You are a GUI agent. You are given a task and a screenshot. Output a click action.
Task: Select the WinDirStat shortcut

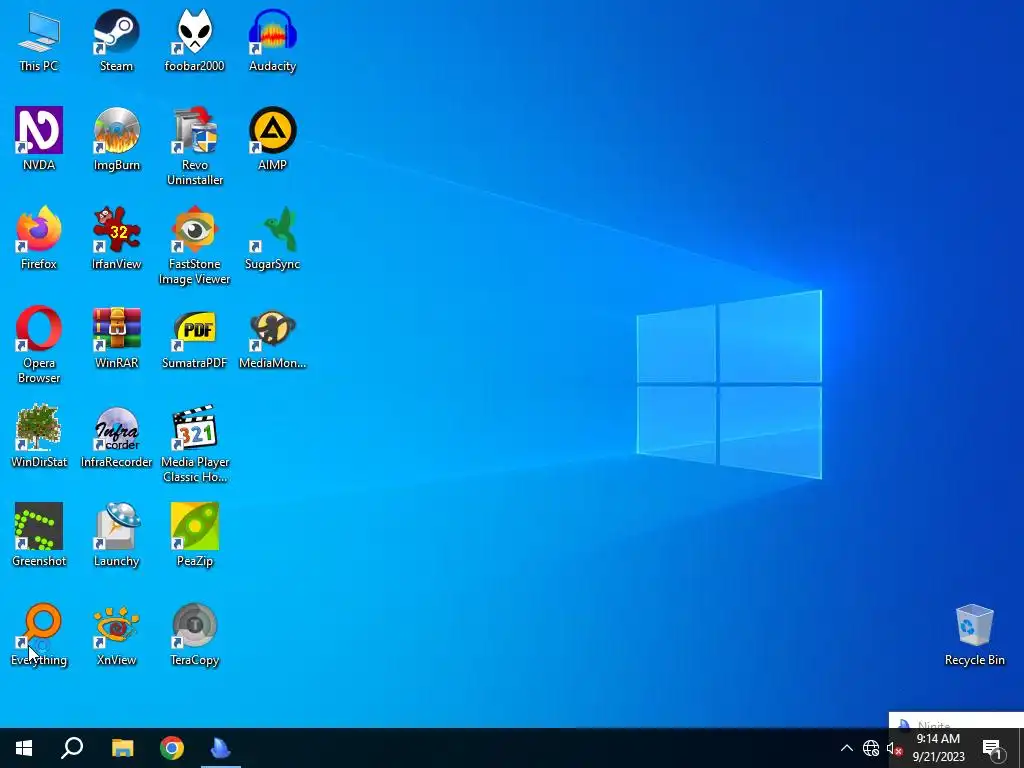pyautogui.click(x=39, y=436)
